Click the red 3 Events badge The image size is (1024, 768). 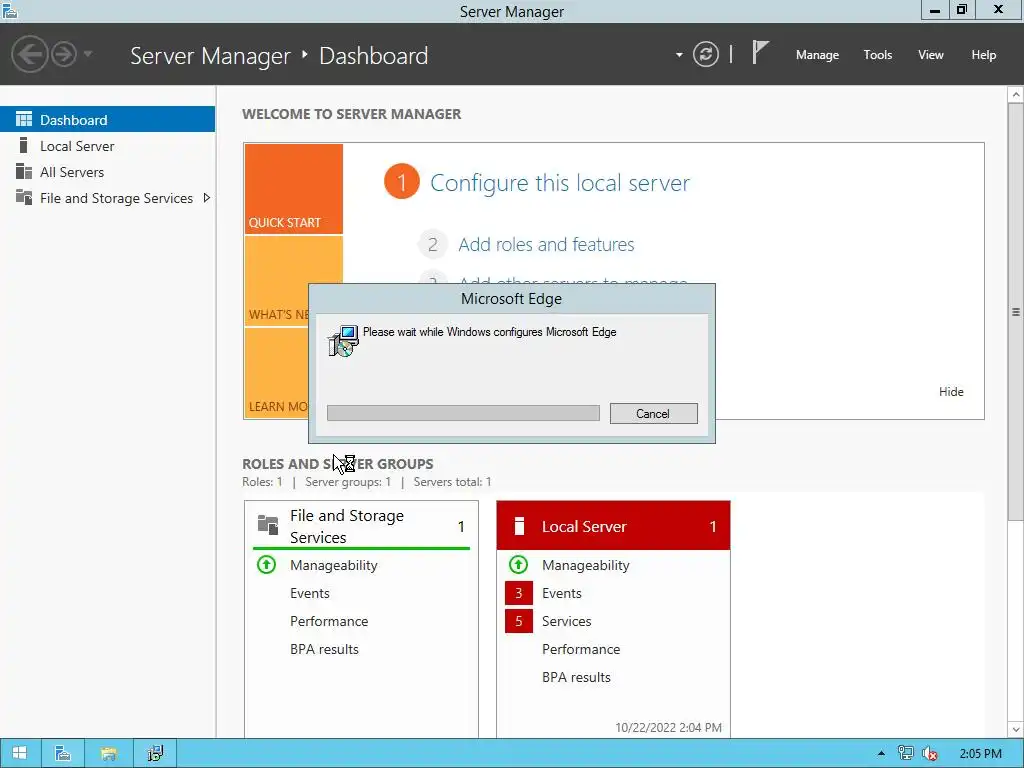click(x=519, y=593)
